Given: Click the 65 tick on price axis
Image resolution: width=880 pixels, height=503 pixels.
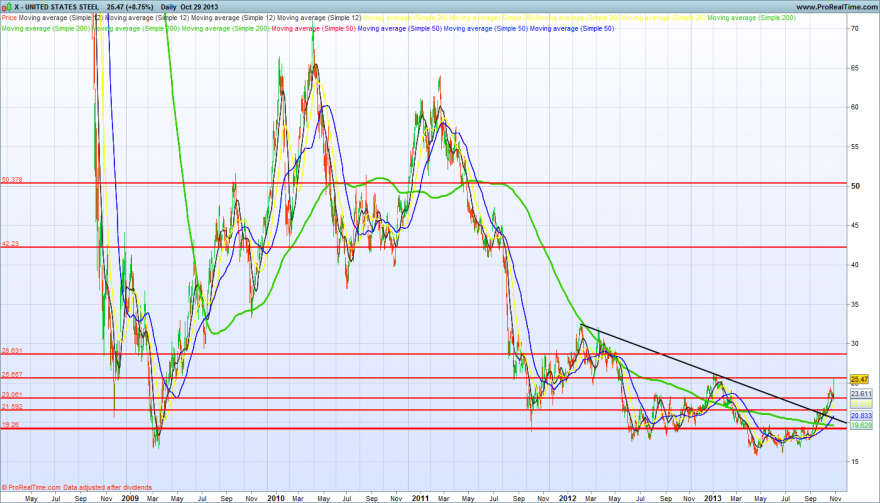Looking at the screenshot, I should click(x=855, y=67).
